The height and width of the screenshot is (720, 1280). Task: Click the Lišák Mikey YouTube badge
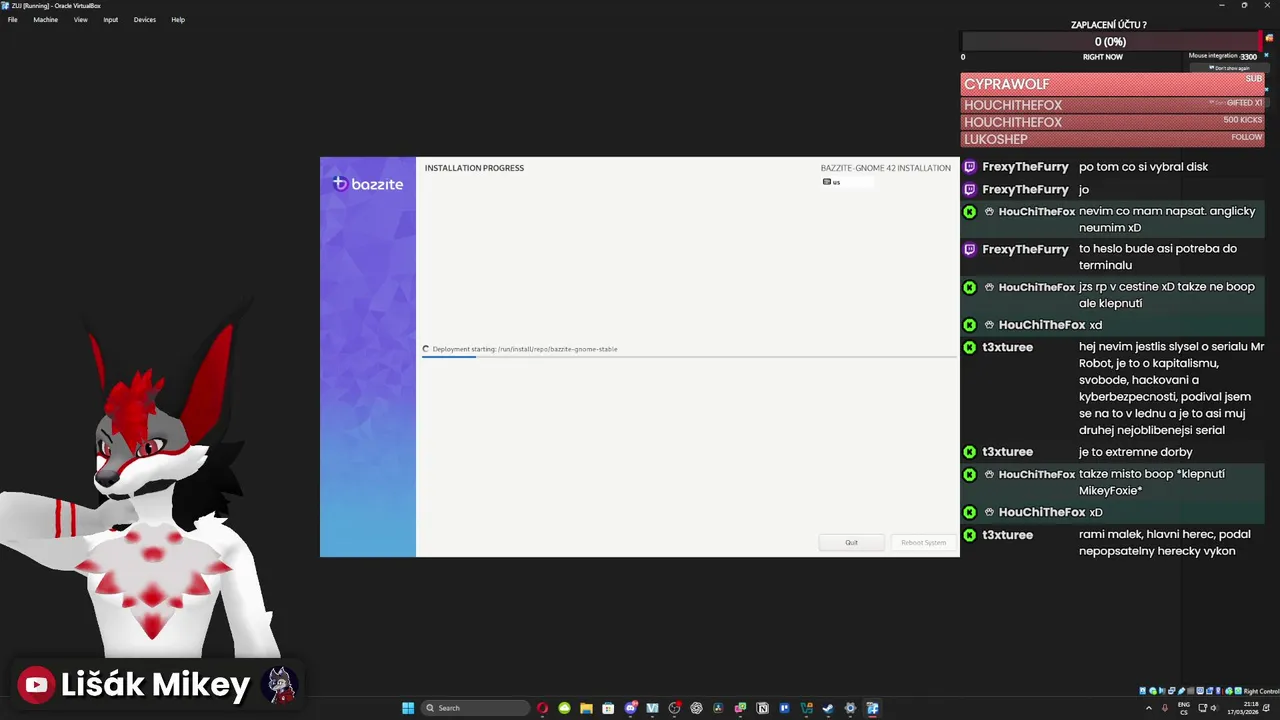pyautogui.click(x=155, y=685)
